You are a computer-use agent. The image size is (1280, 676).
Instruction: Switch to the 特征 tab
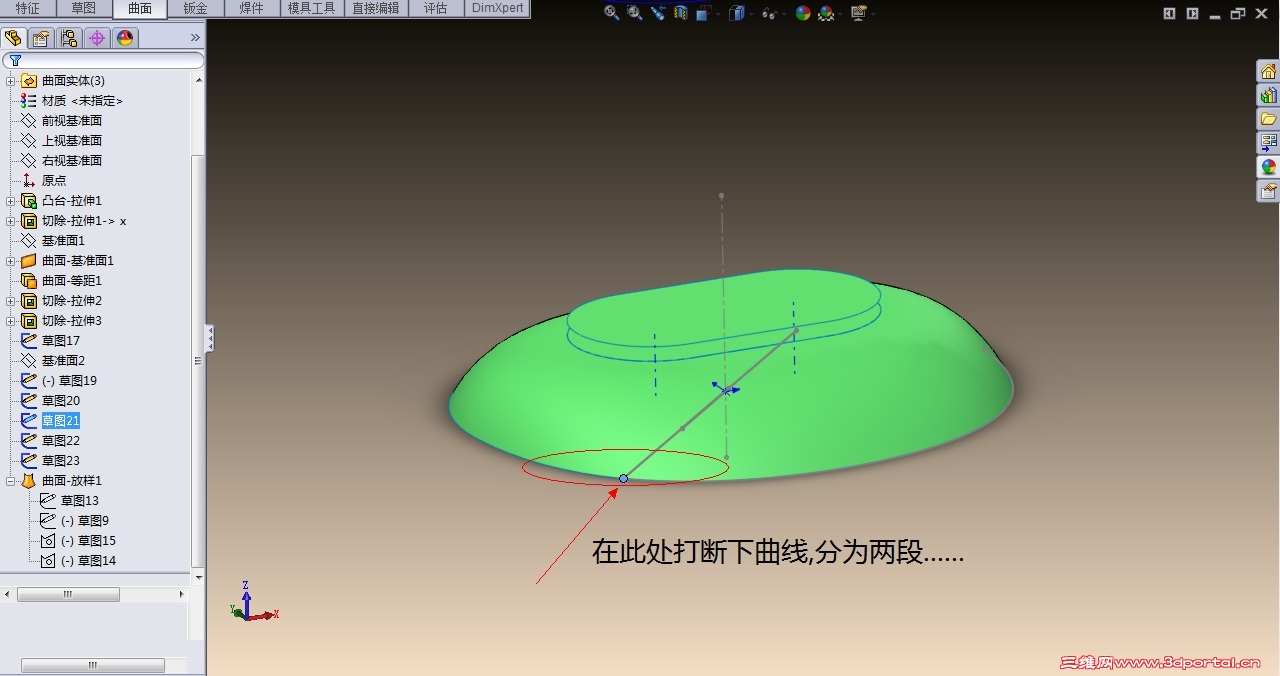point(28,9)
